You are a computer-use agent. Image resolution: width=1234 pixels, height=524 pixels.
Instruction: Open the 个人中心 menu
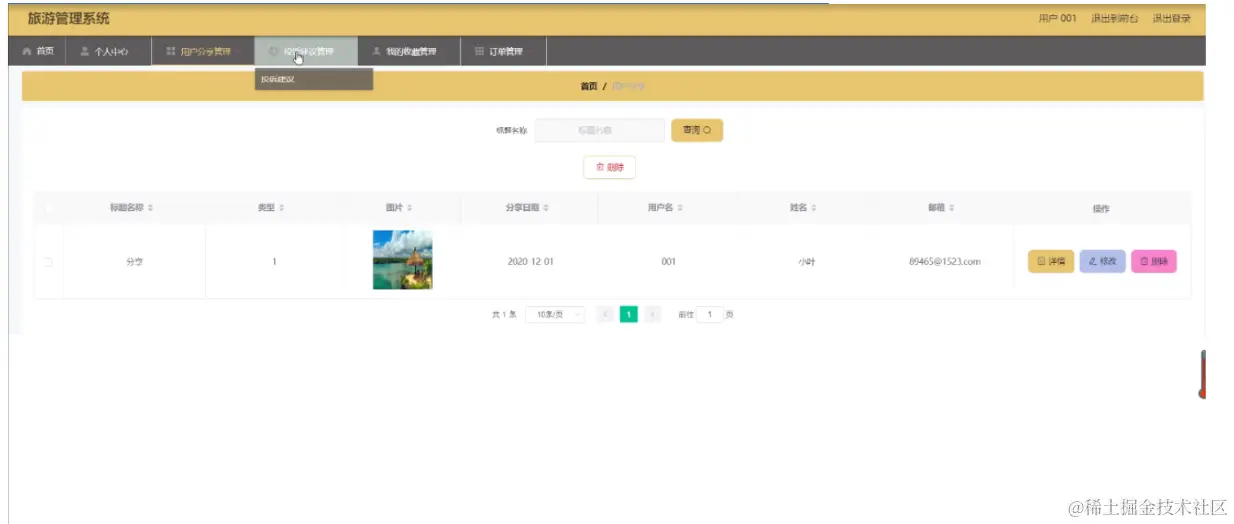click(109, 51)
